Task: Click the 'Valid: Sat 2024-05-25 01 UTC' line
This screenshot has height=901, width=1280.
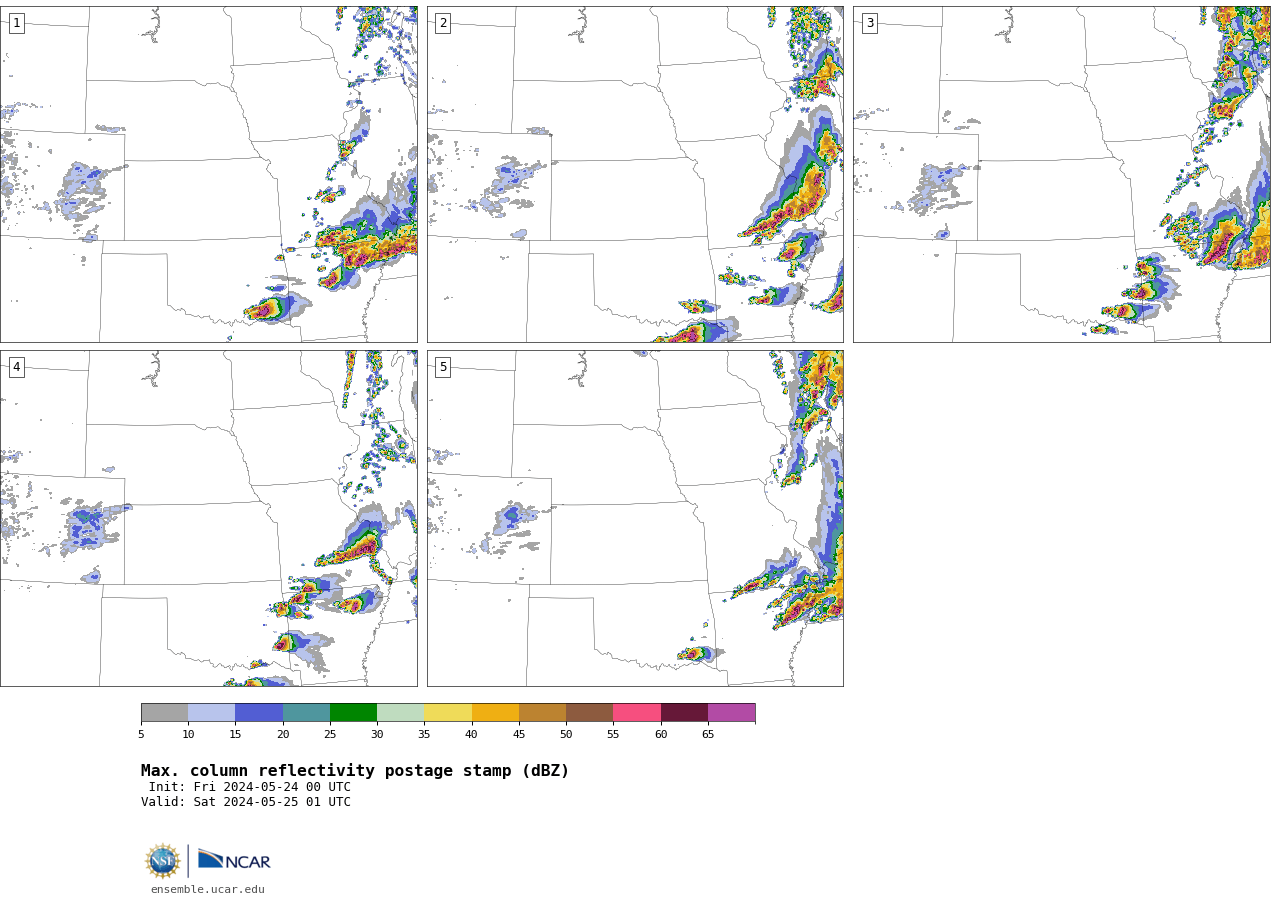Action: 246,802
